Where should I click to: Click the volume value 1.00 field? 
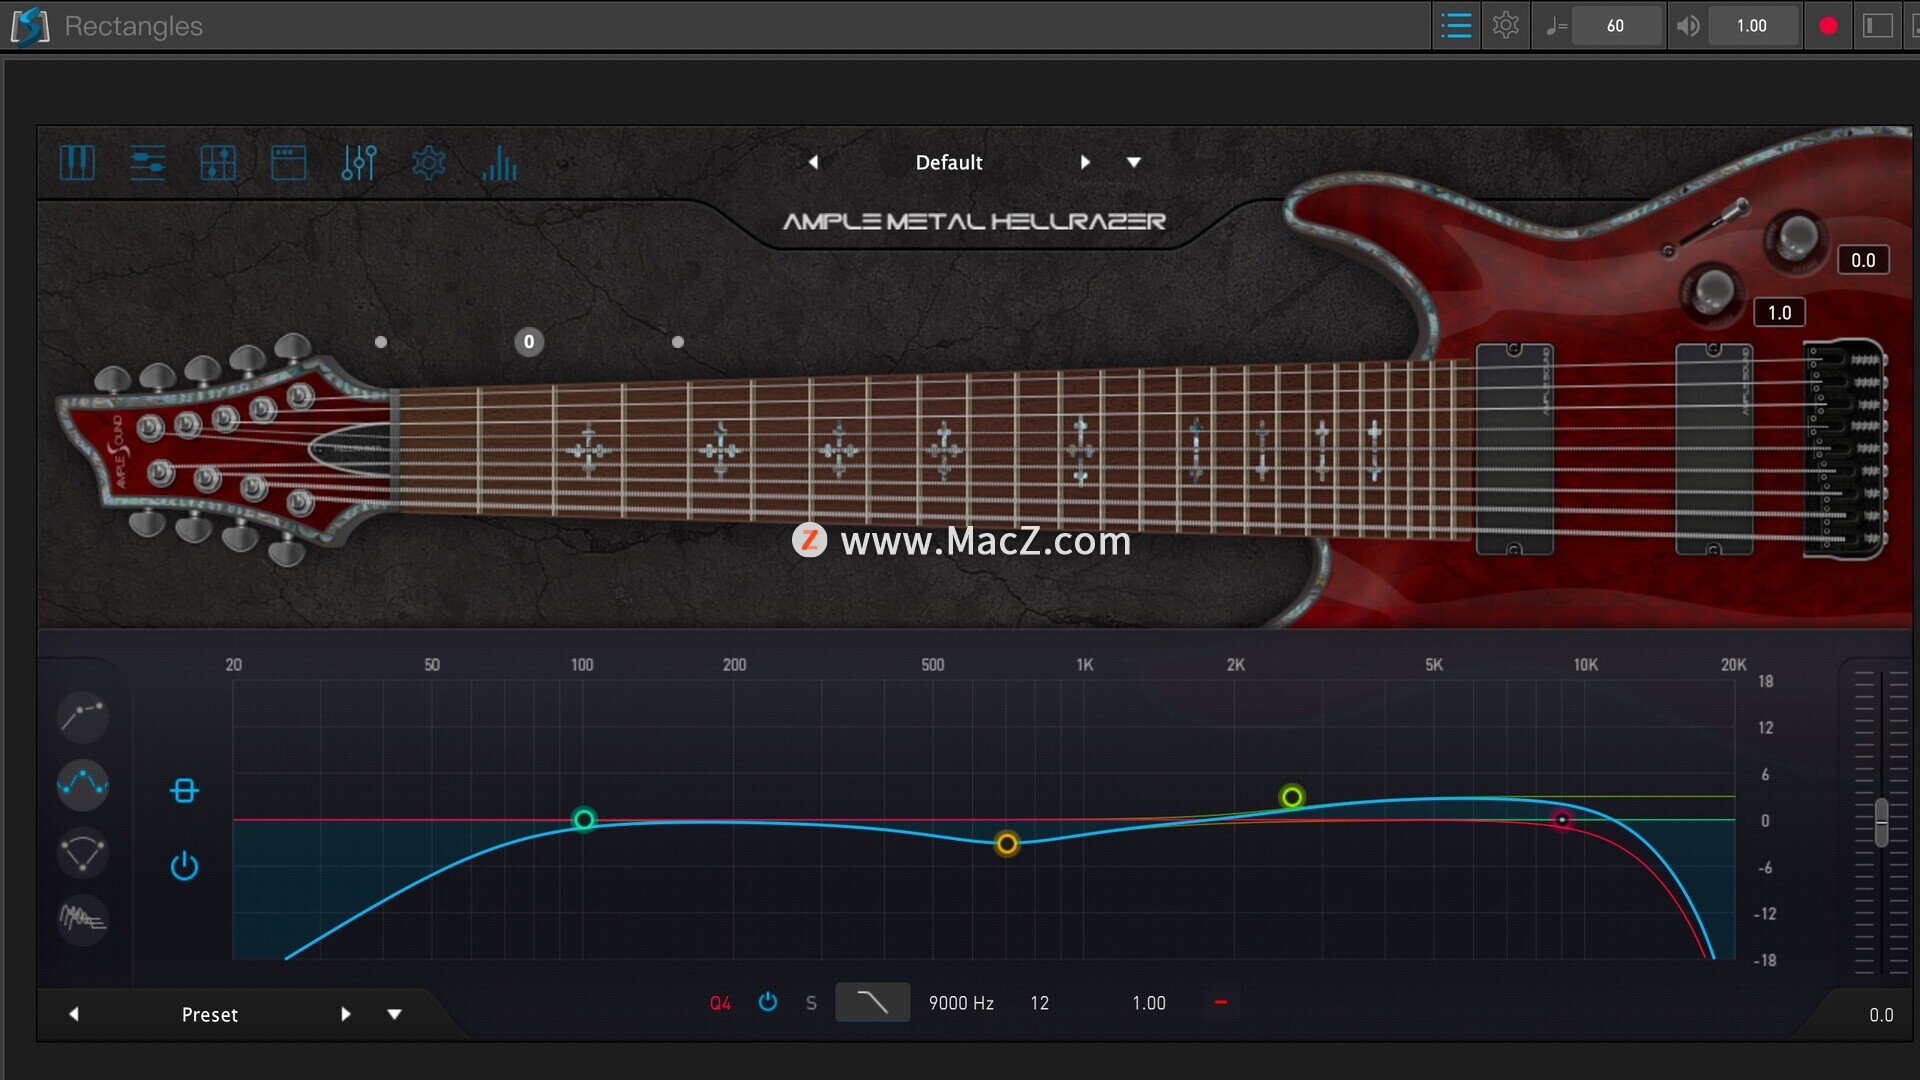(1752, 26)
